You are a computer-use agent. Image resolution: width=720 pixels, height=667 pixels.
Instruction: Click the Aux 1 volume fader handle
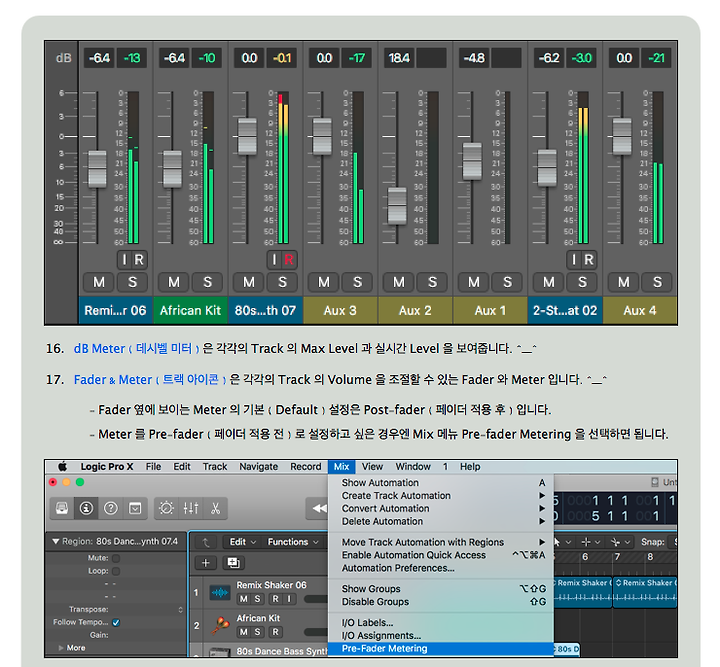(472, 162)
